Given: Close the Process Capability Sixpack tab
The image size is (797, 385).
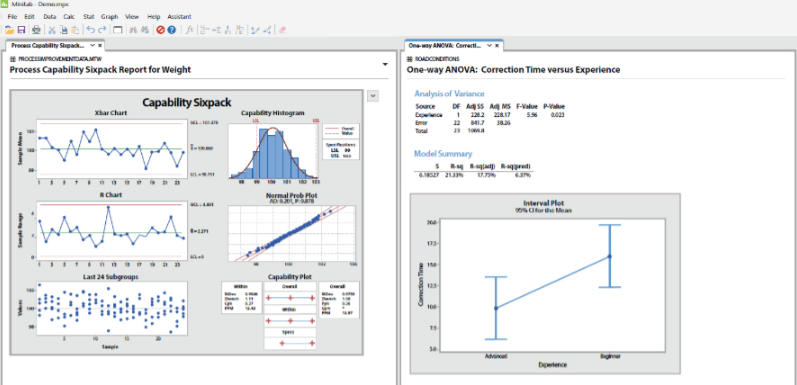Looking at the screenshot, I should point(100,45).
